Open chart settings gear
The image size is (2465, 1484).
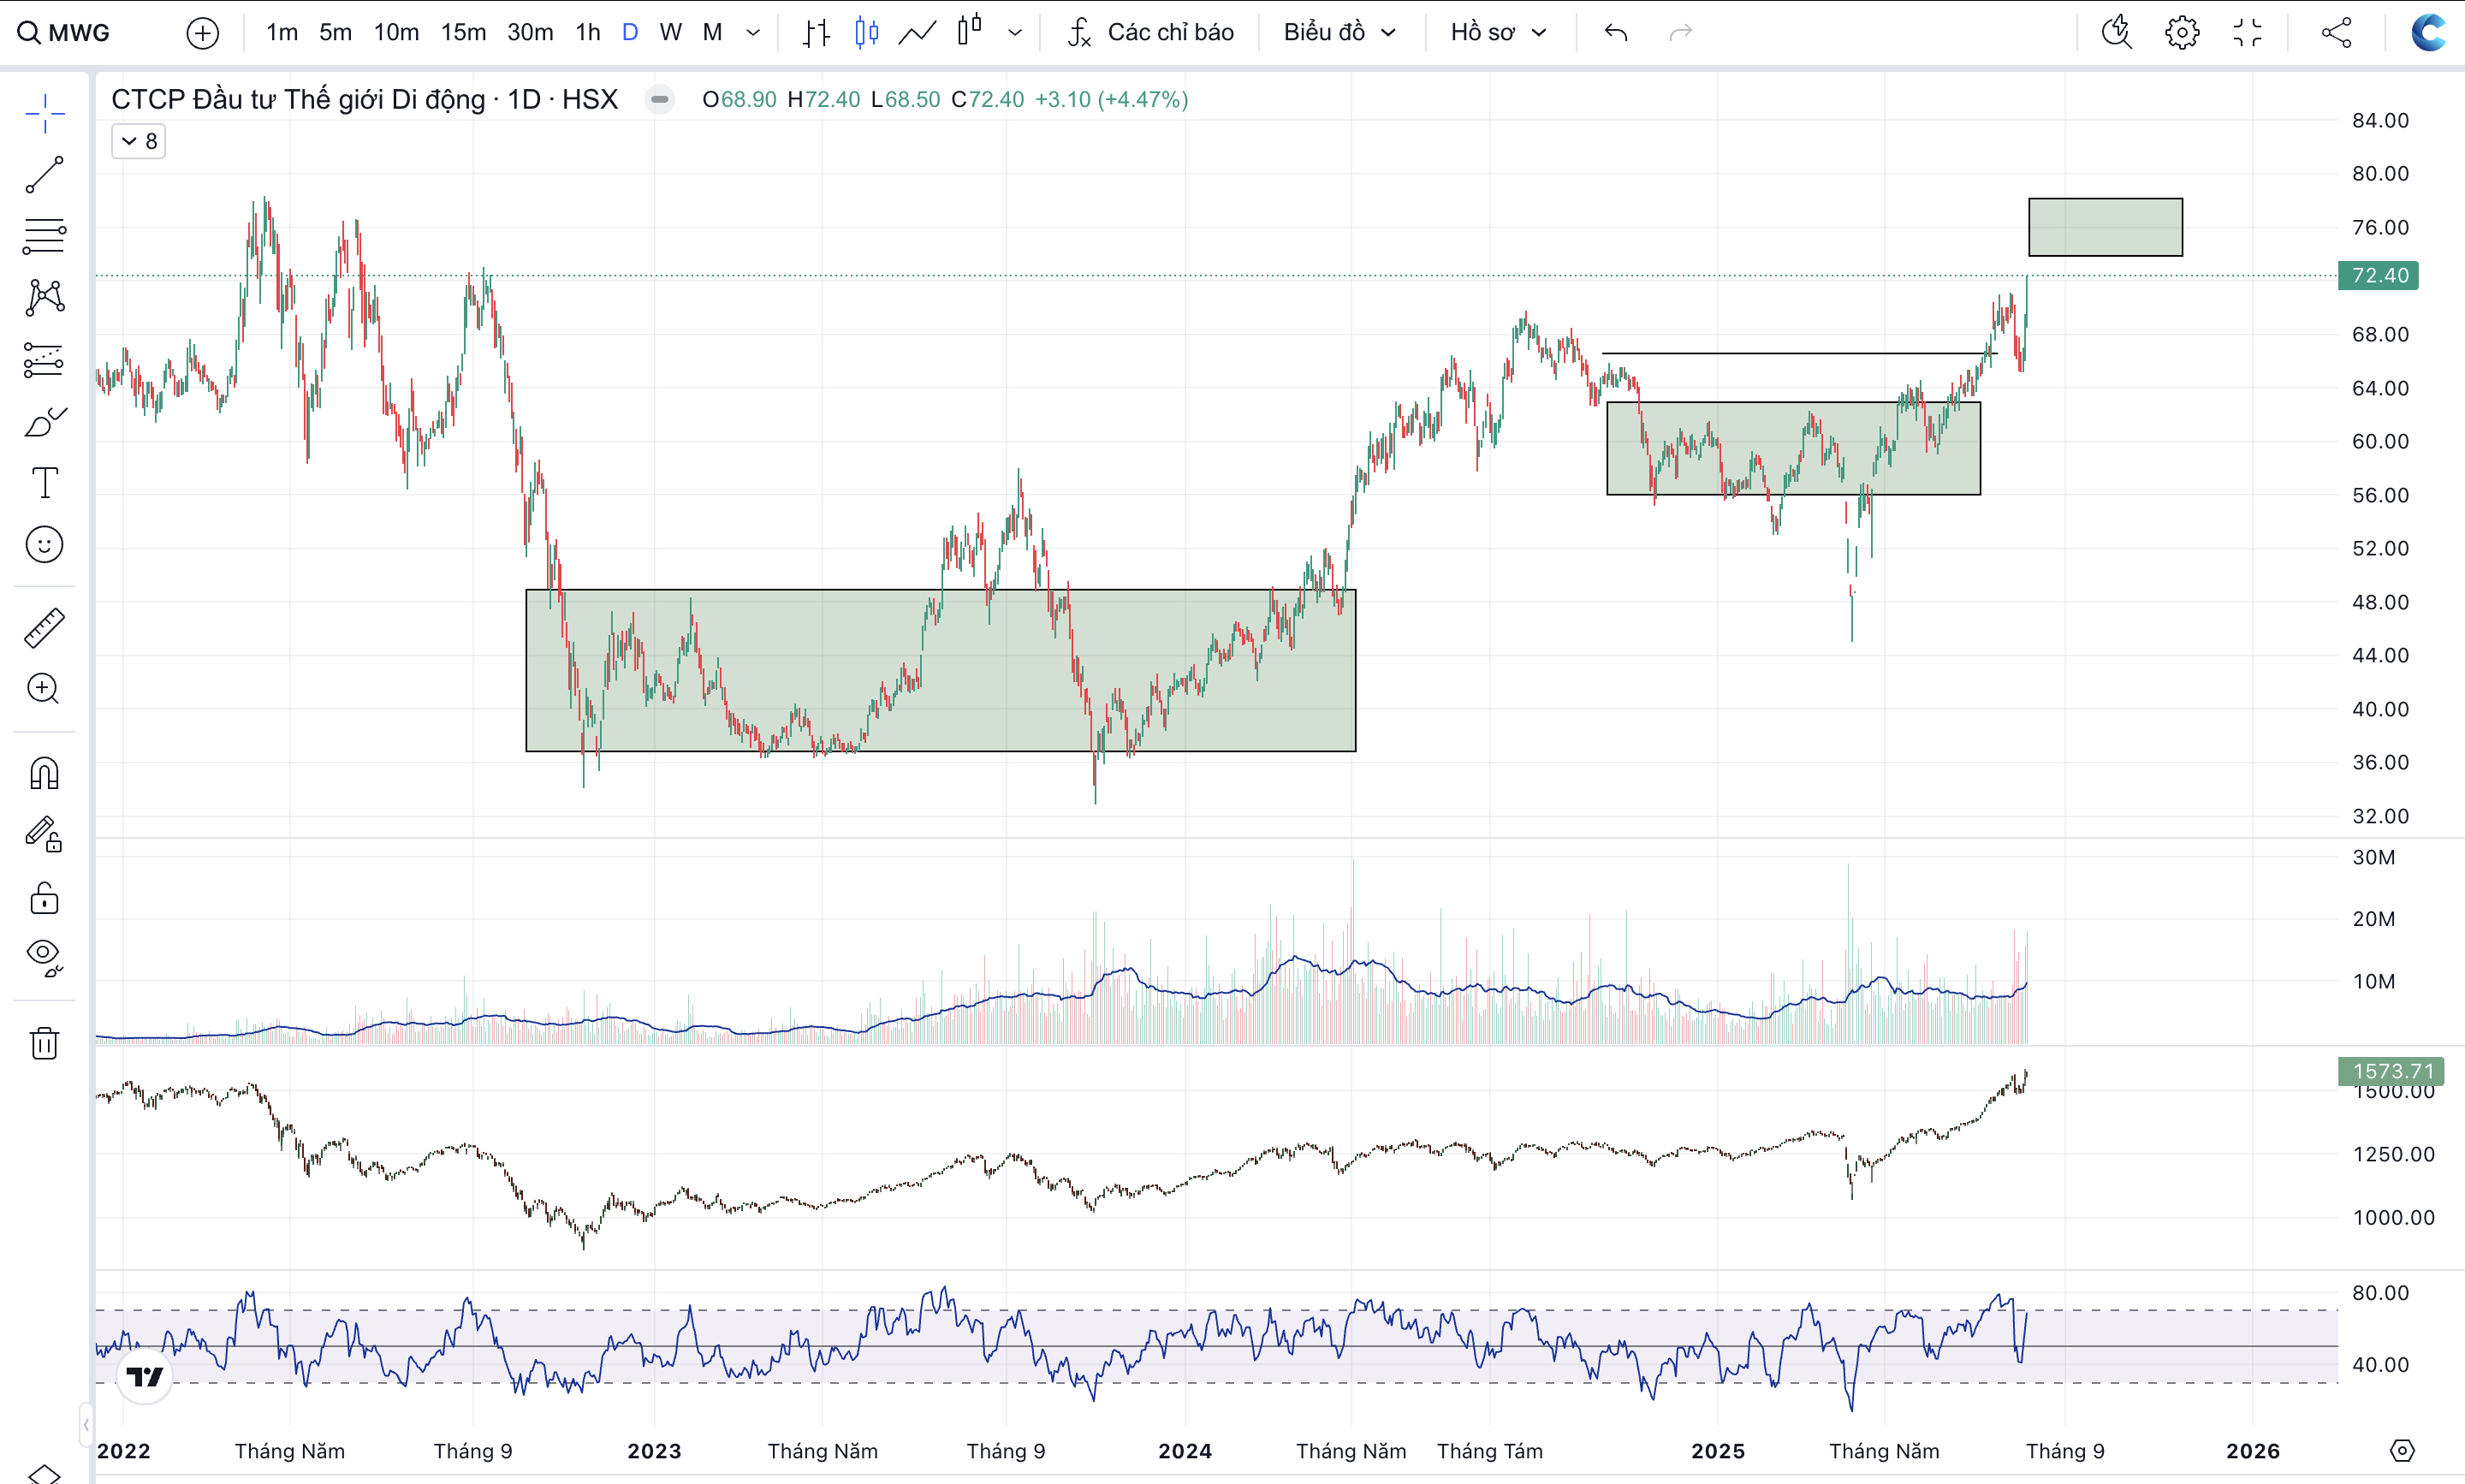pos(2182,32)
